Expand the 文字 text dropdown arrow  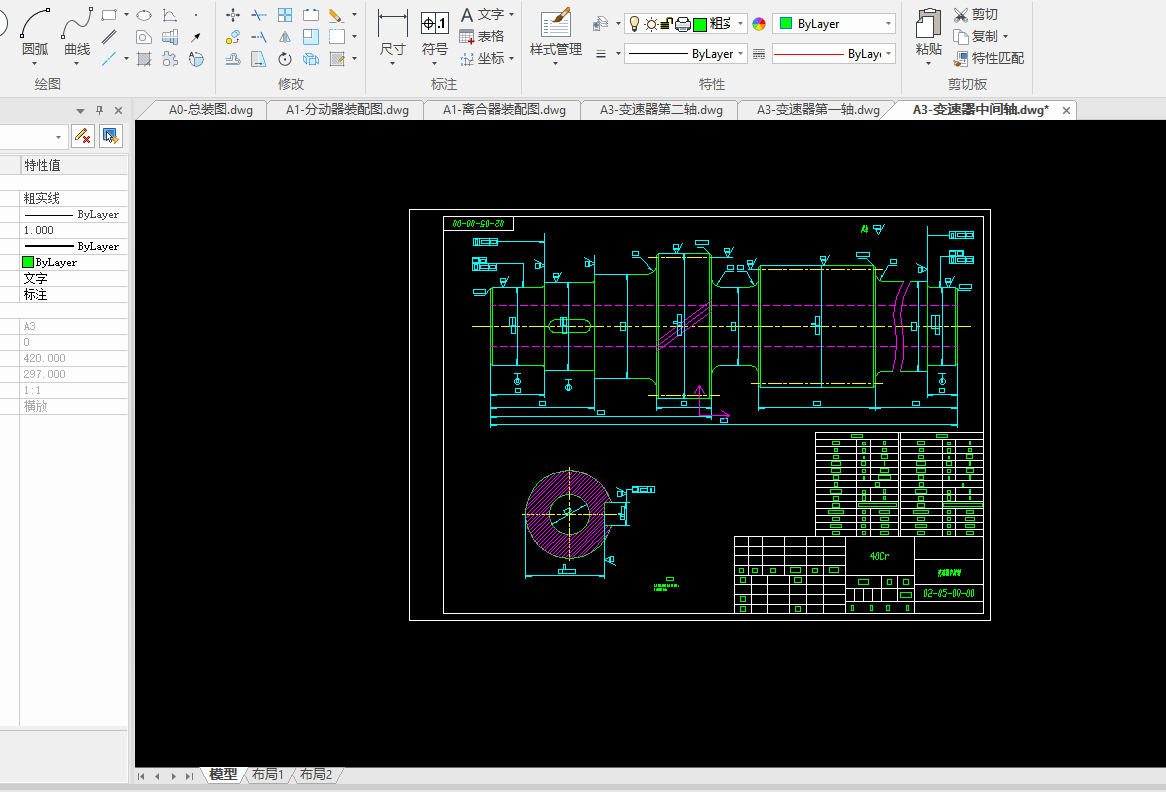(x=512, y=15)
